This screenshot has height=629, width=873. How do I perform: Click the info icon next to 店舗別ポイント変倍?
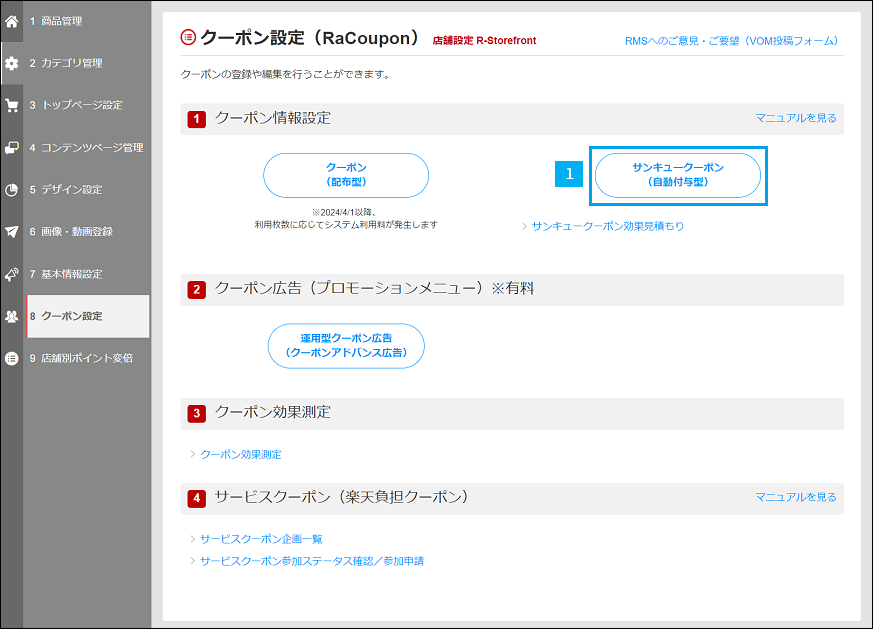pyautogui.click(x=13, y=356)
